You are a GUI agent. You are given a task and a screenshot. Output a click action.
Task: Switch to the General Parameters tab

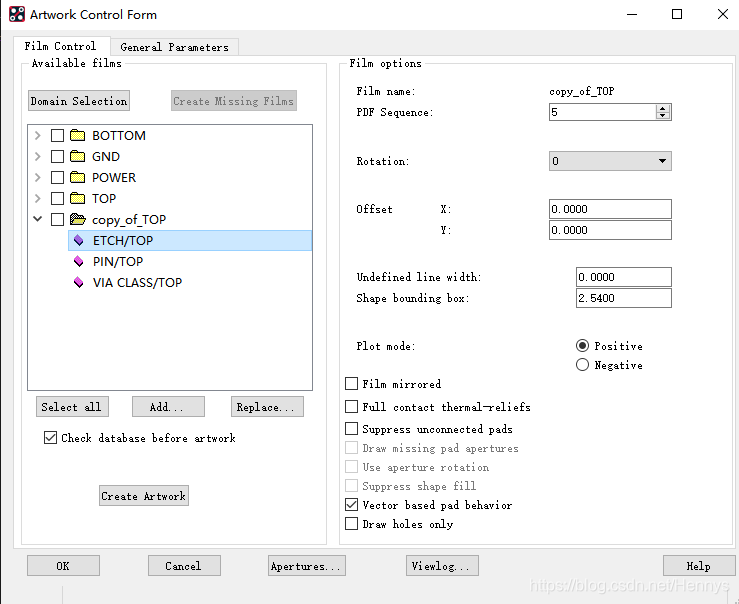(x=174, y=47)
